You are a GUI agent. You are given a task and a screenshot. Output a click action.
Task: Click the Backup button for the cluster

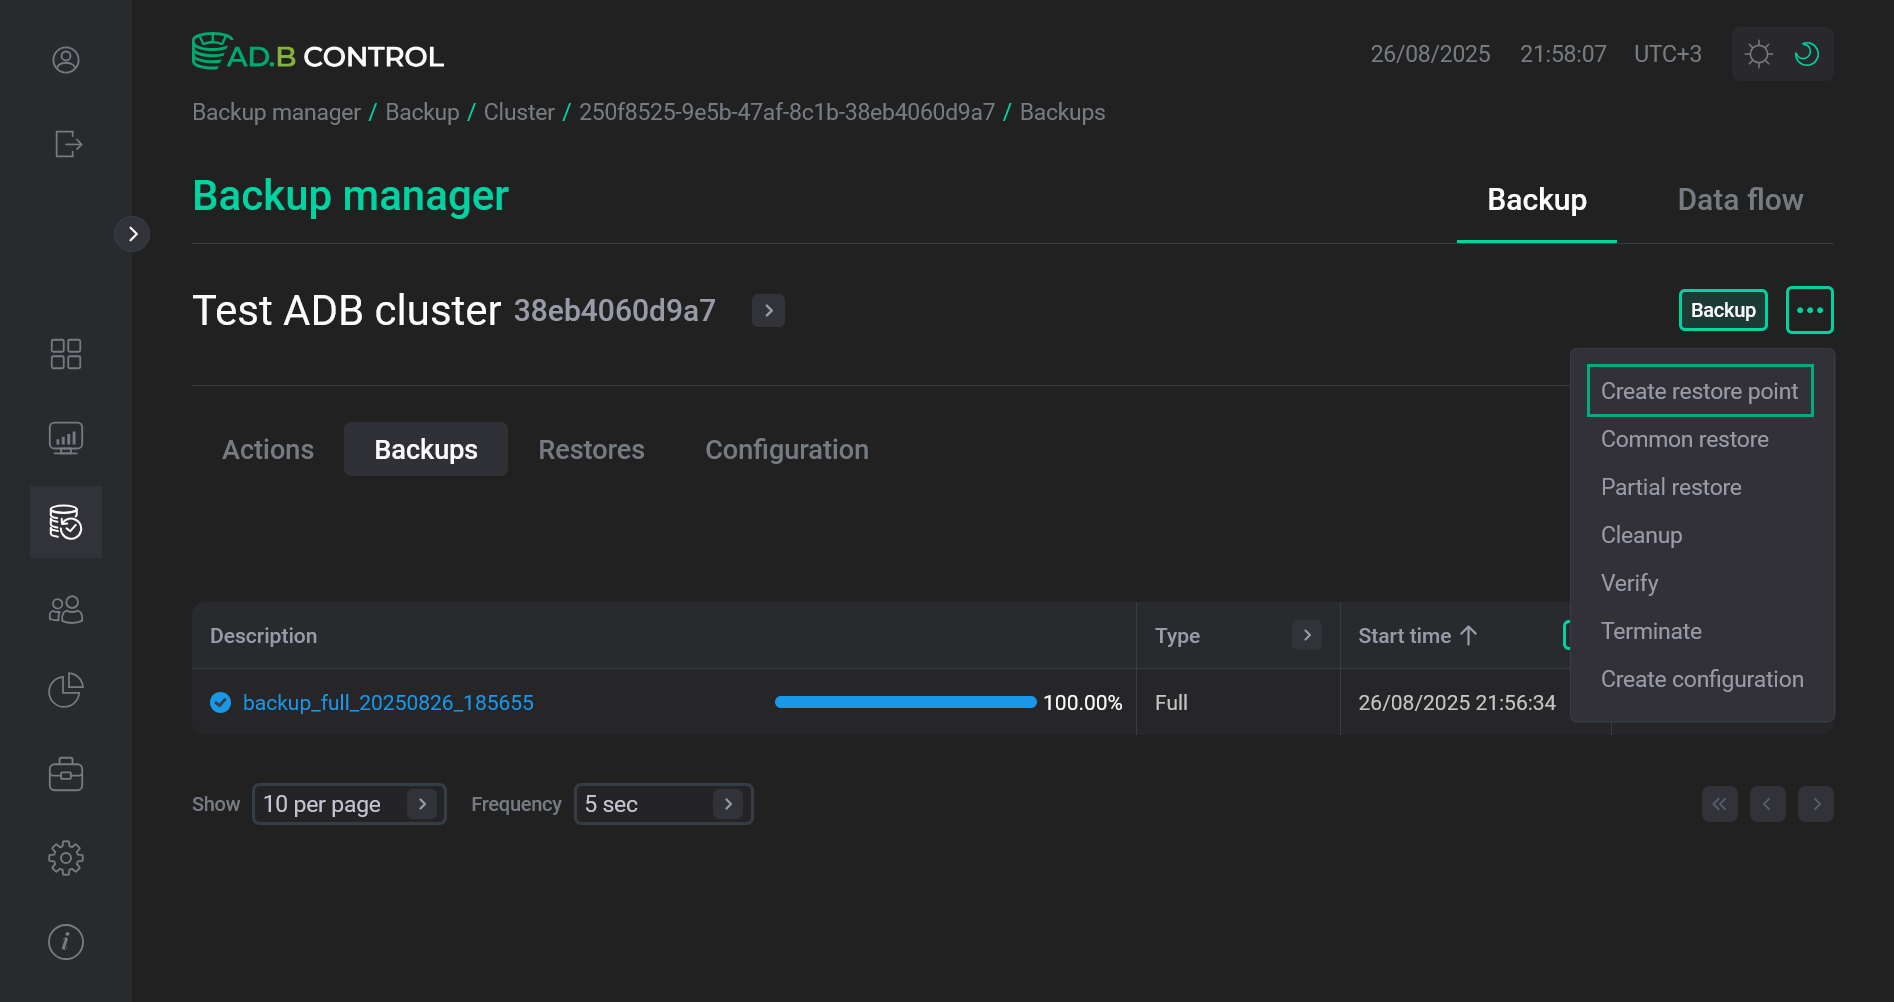pos(1722,310)
